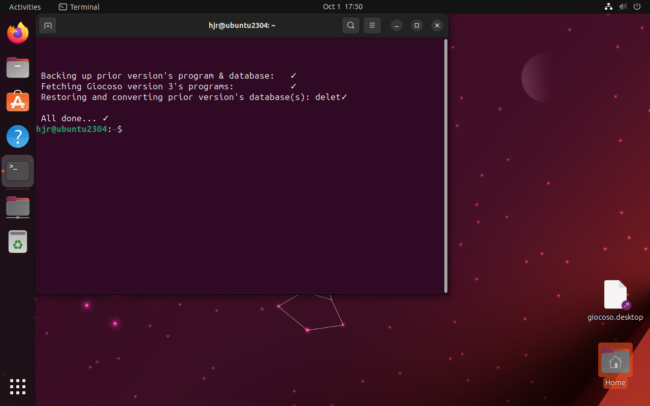650x406 pixels.
Task: Open the power menu icon
Action: (x=637, y=7)
